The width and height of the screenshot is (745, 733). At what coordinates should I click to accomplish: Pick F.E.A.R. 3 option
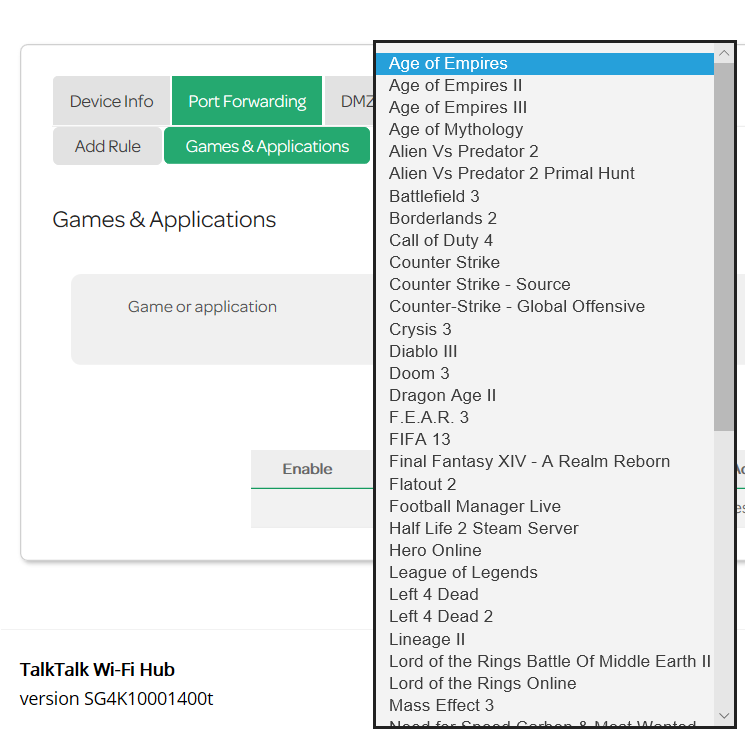545,417
